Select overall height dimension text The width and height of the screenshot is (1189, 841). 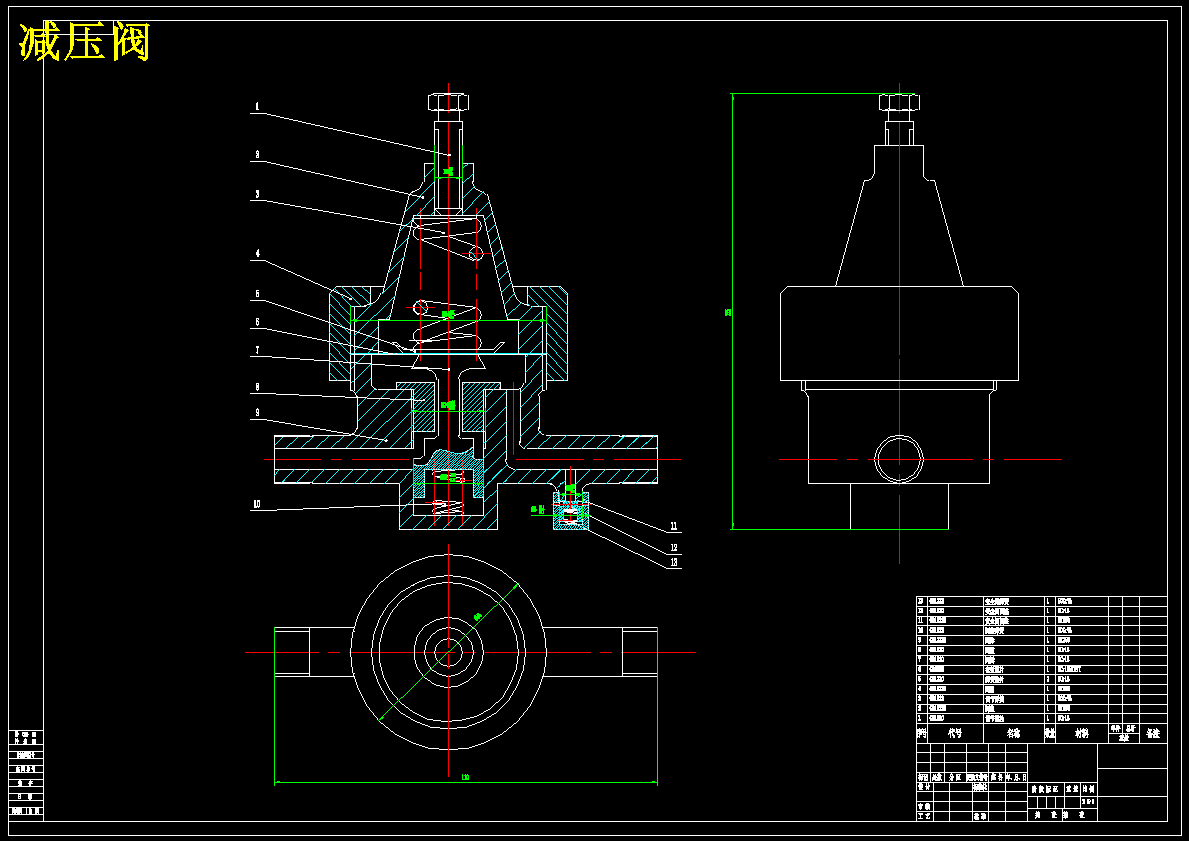728,312
